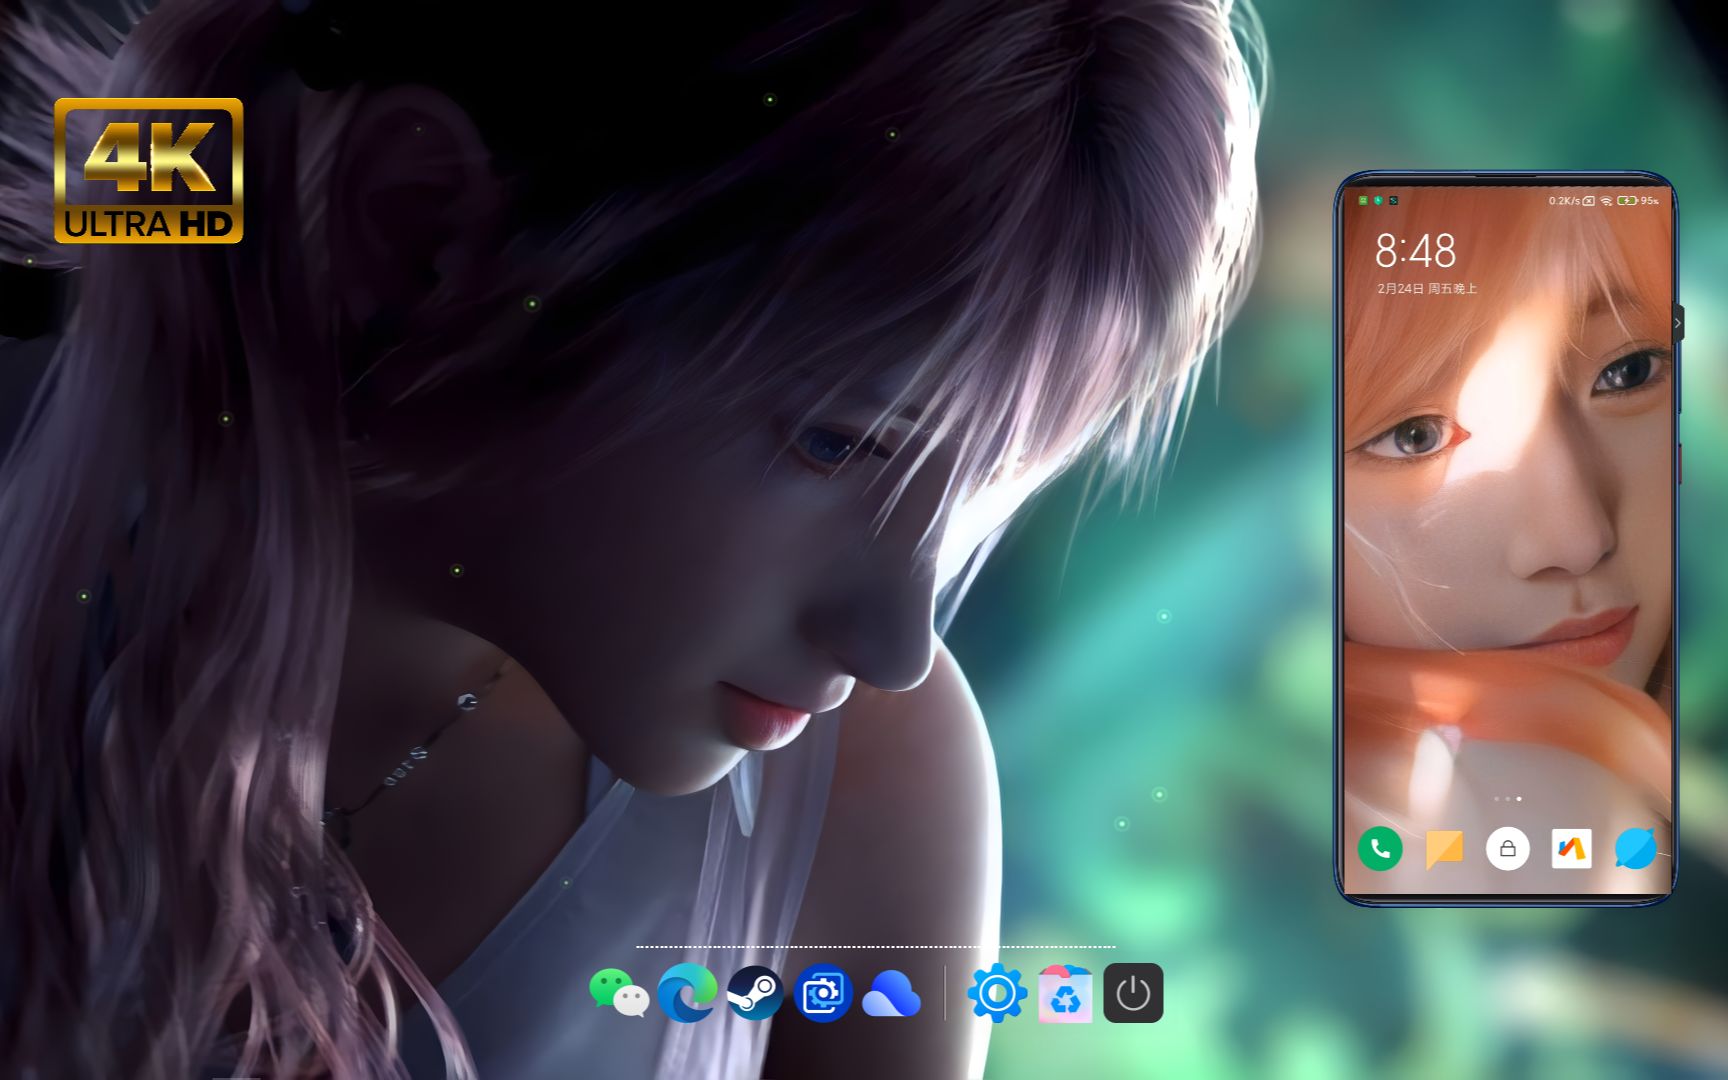The width and height of the screenshot is (1728, 1080).
Task: Tap the battery indicator showing 95%
Action: (x=1638, y=201)
